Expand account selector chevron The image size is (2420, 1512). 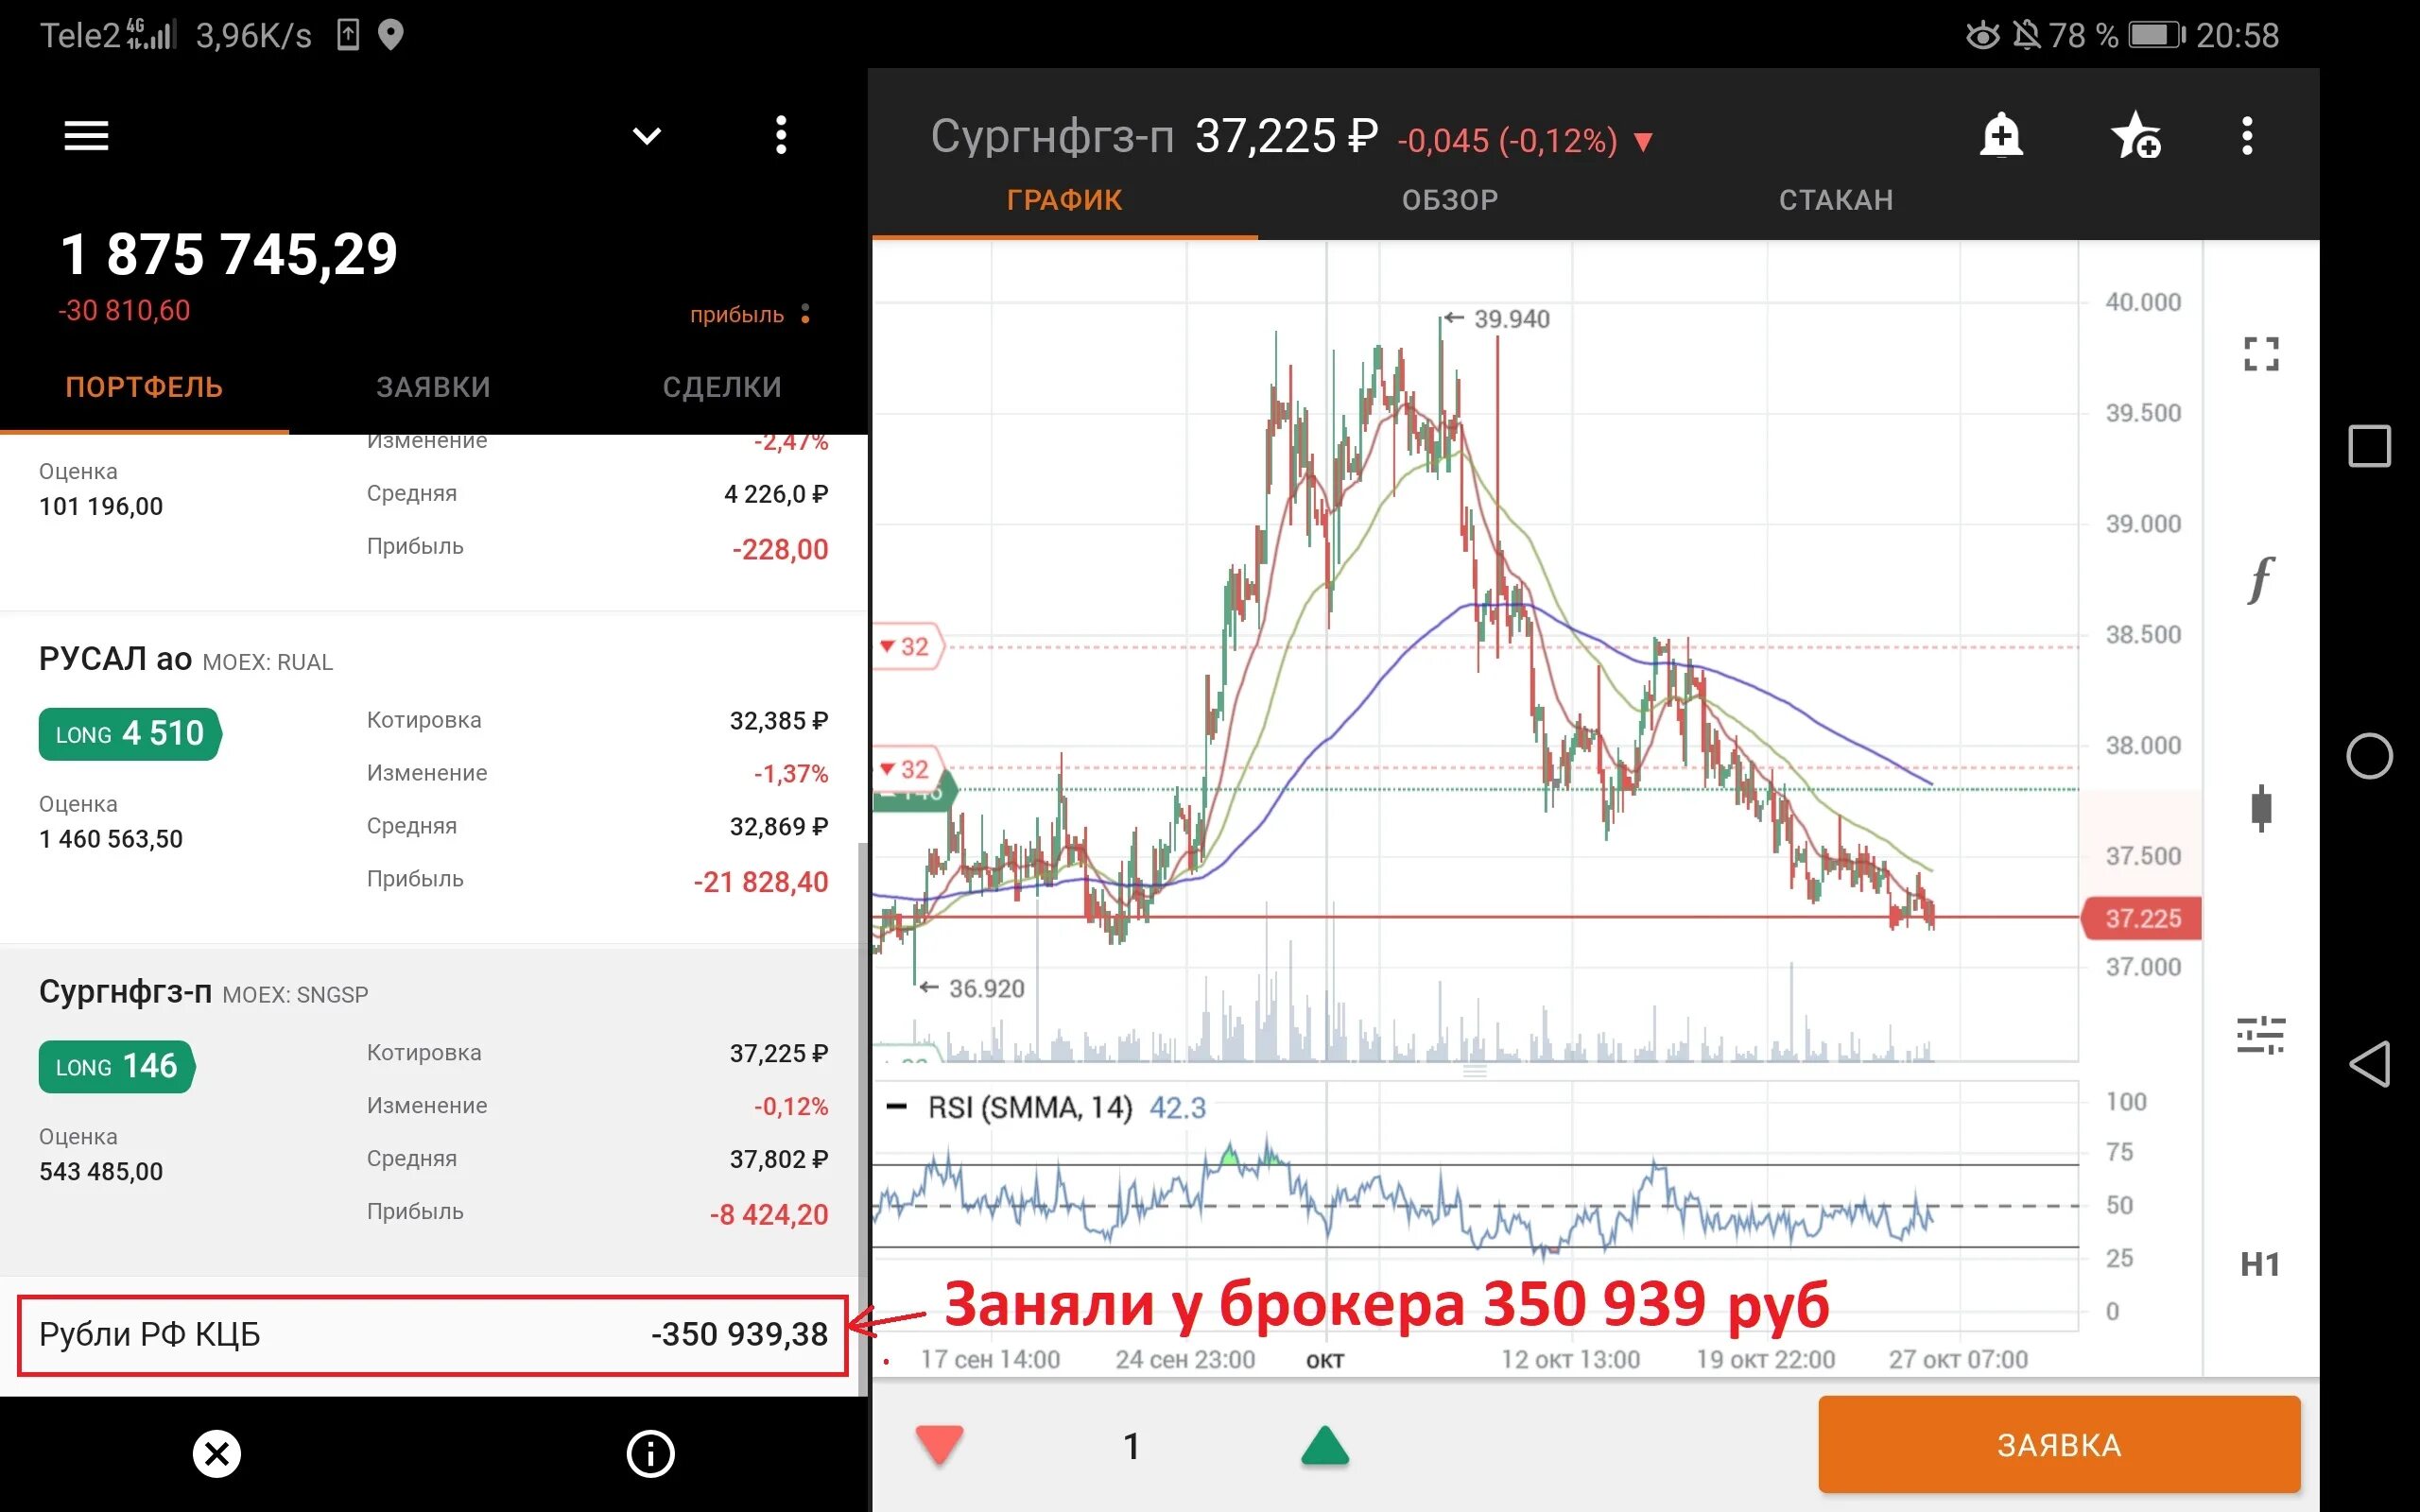tap(647, 135)
